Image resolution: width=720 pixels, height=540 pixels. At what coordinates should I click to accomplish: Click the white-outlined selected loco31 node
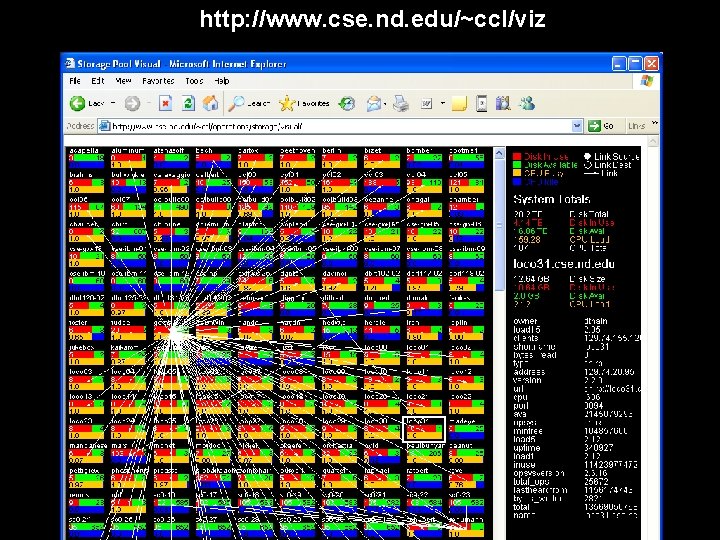[x=424, y=429]
